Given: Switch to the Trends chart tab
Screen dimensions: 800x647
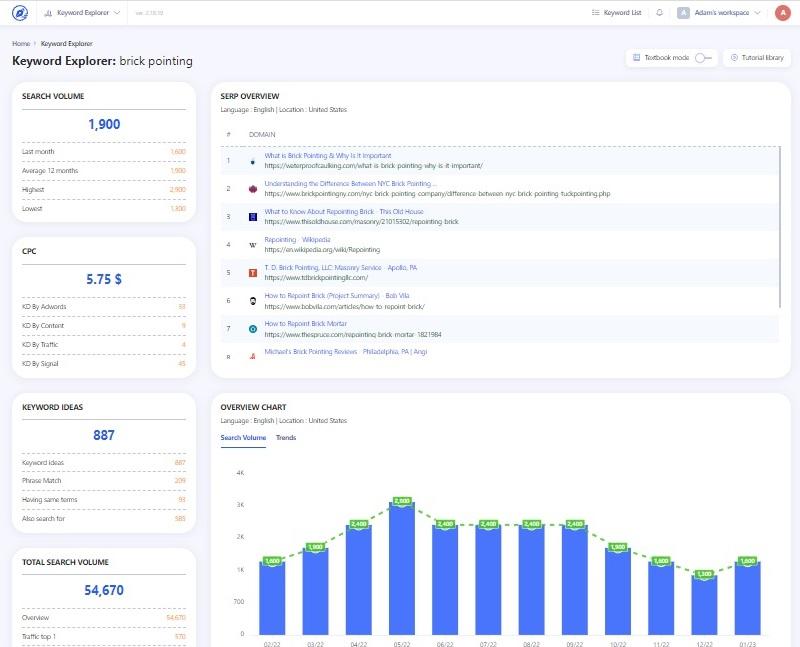Looking at the screenshot, I should [x=286, y=438].
